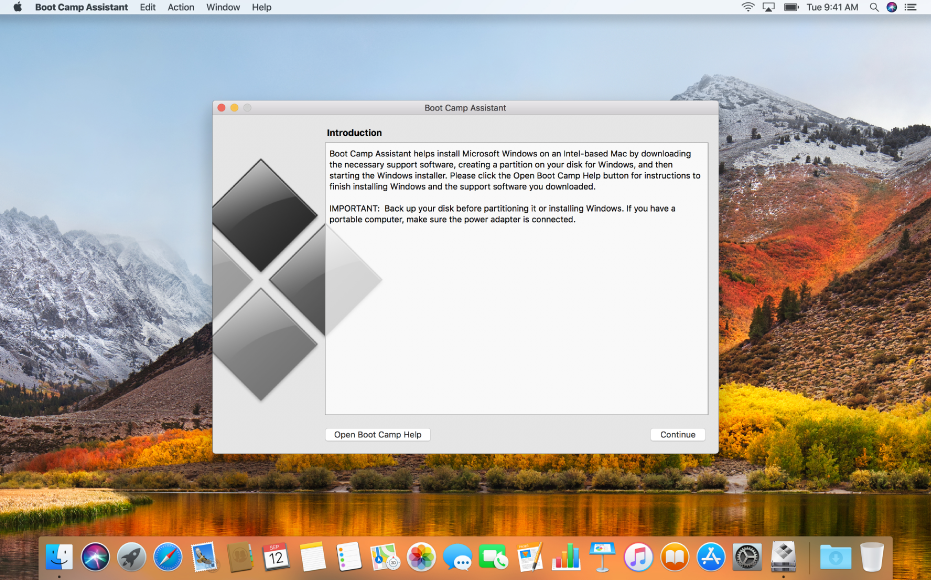Open the AirPlay display menu
931x580 pixels.
[769, 7]
